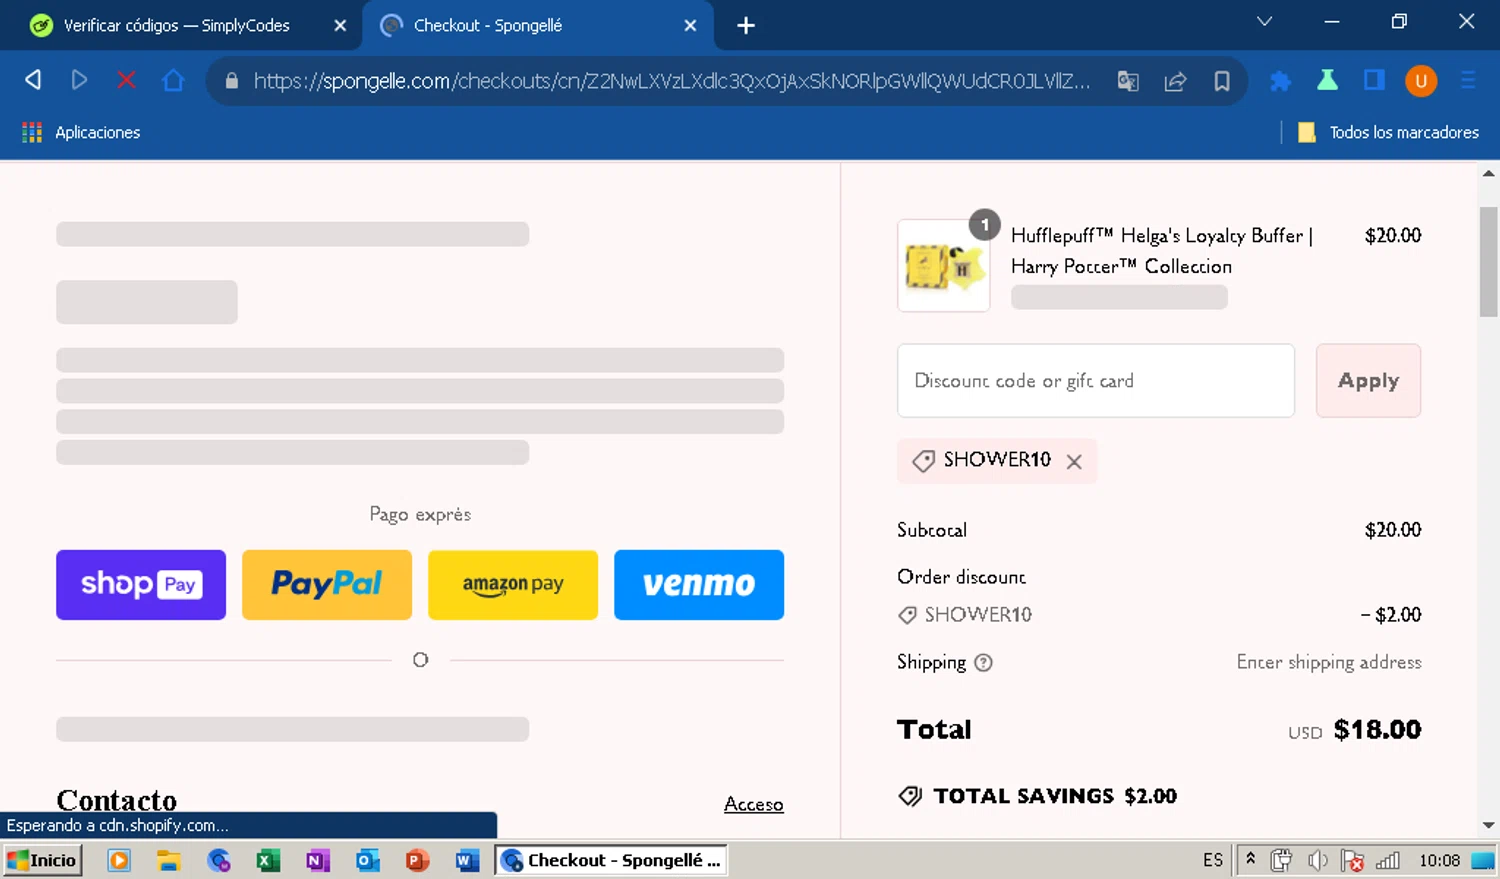1500x879 pixels.
Task: Click the Hufflepuff buffer product thumbnail
Action: [944, 266]
